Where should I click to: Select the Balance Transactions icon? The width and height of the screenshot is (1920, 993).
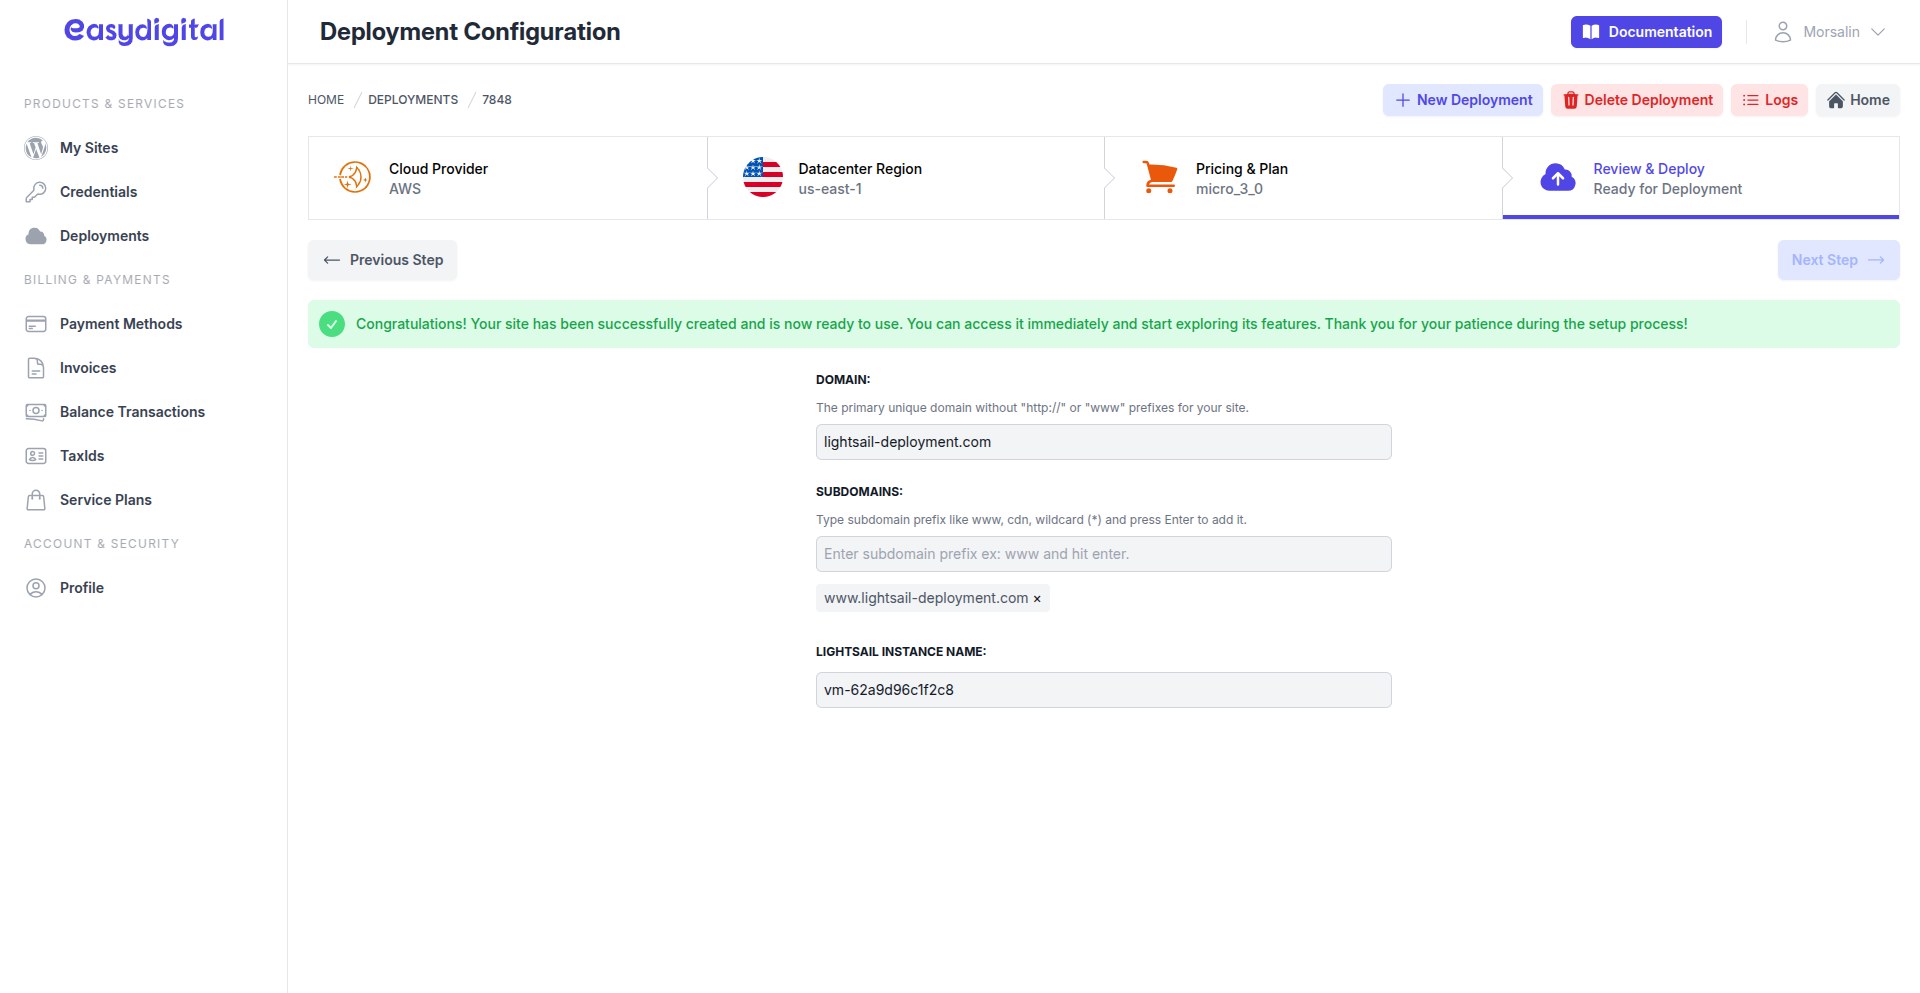coord(36,411)
